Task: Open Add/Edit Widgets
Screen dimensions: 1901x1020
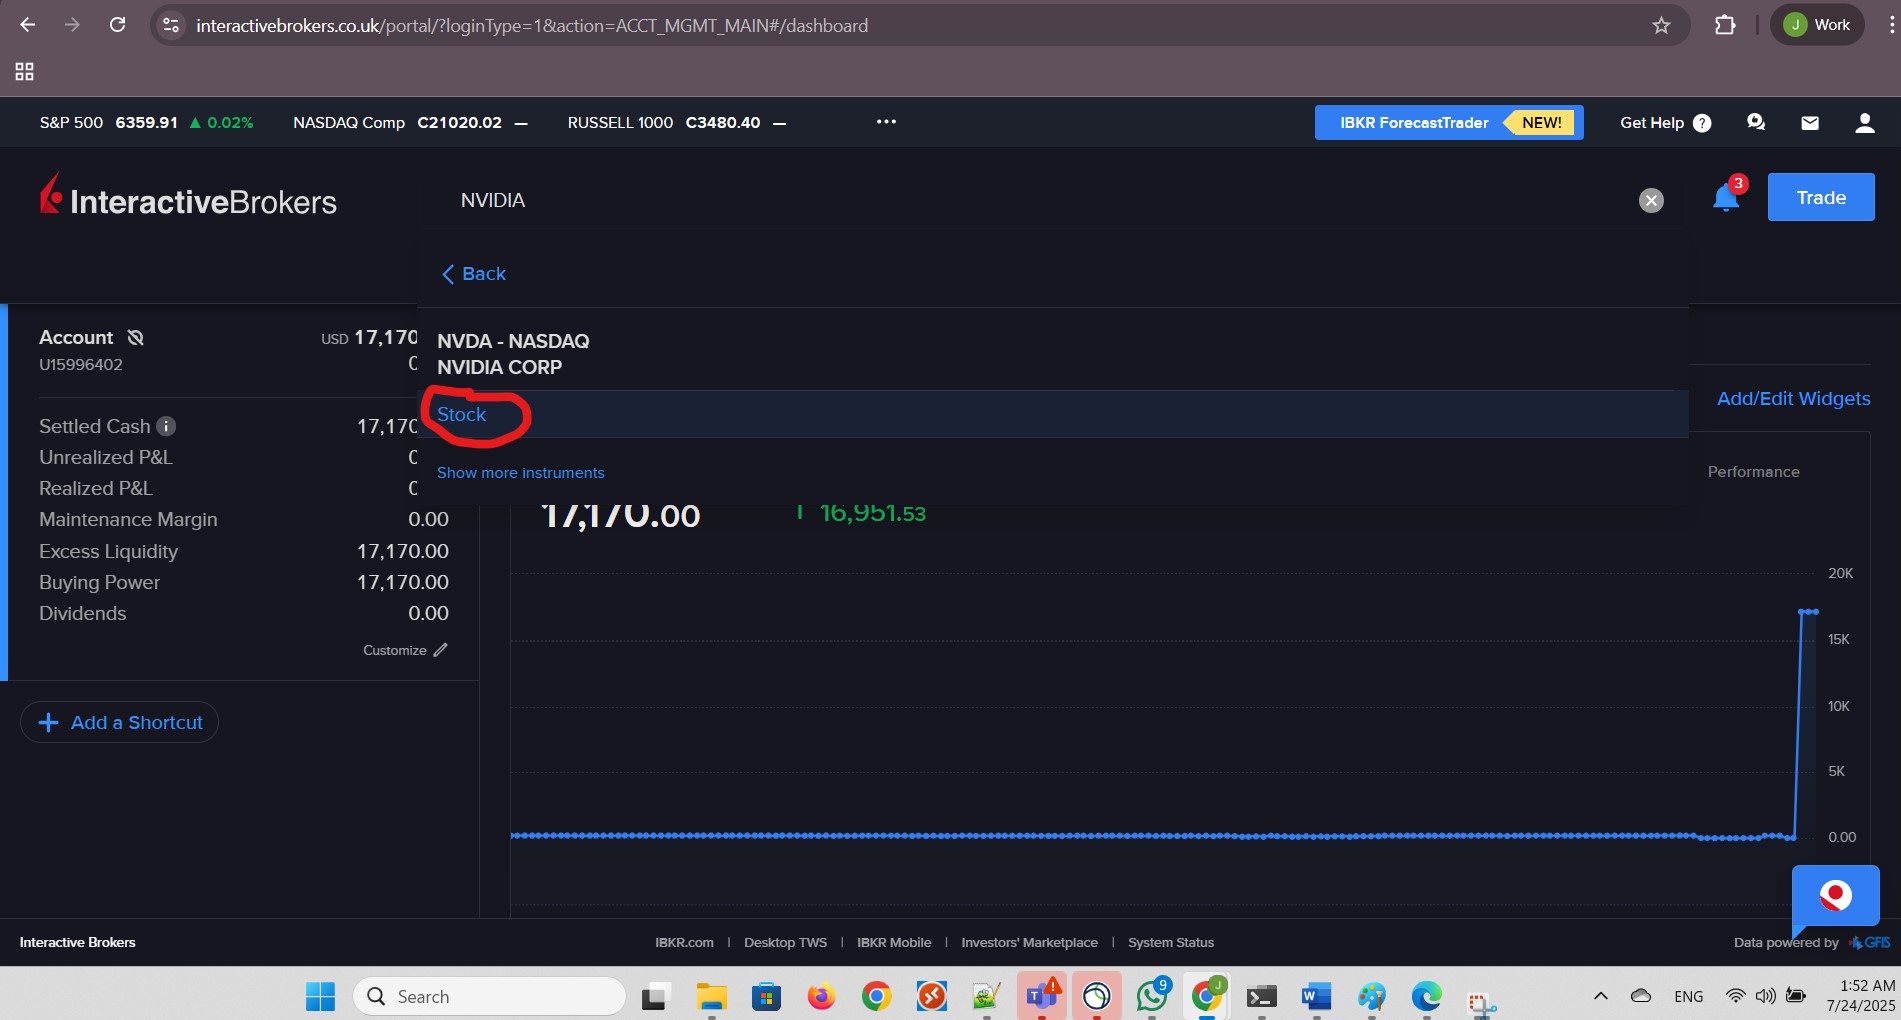Action: [1793, 398]
